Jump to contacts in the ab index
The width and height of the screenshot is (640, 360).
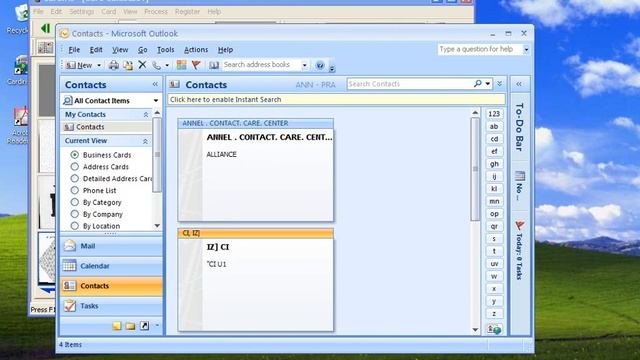[x=494, y=127]
